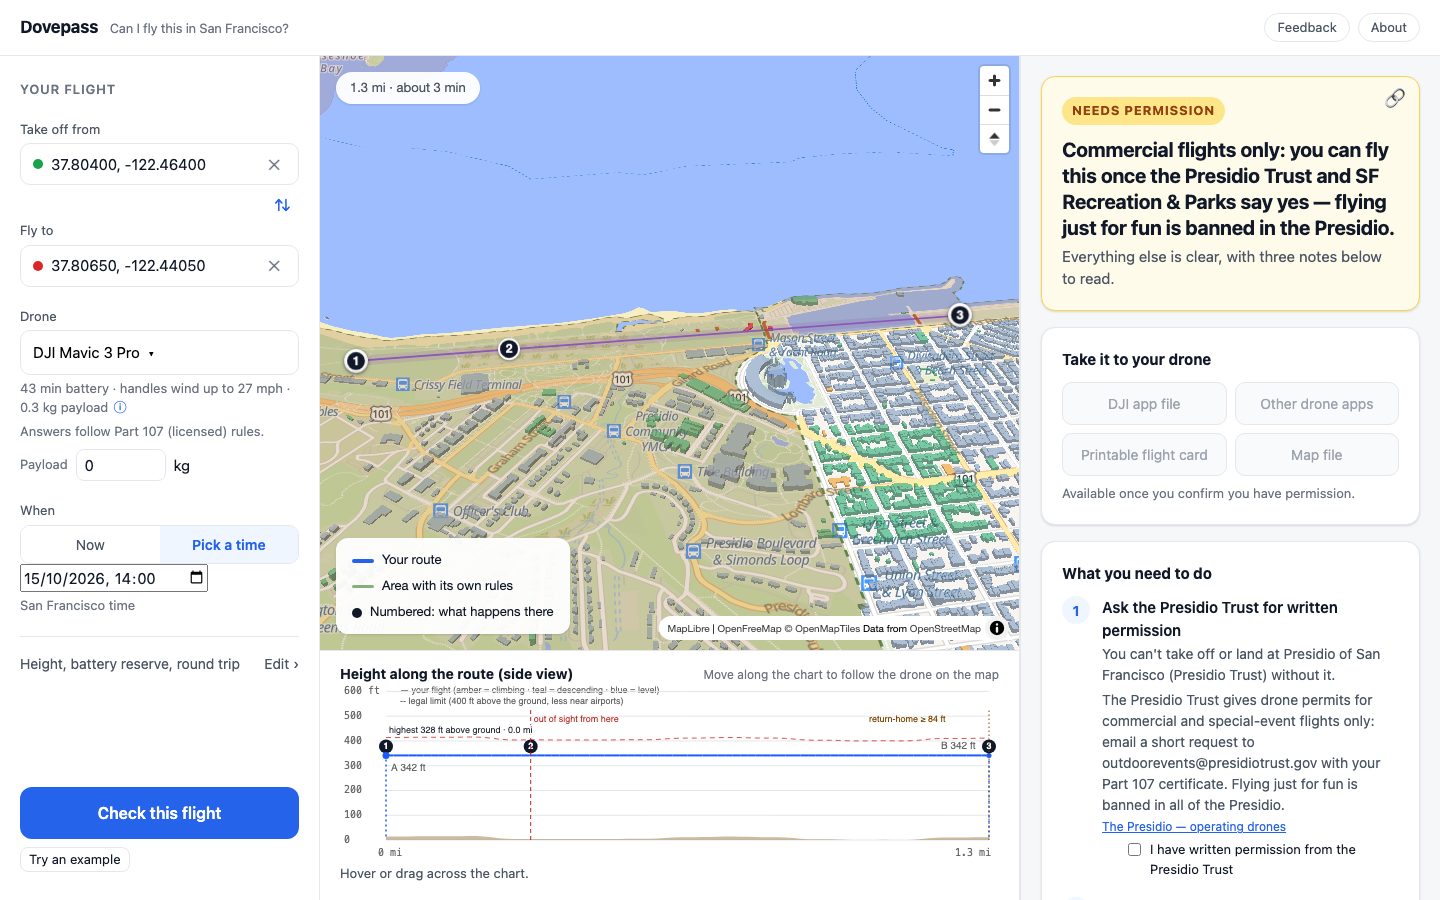Click chart marker 3 on height profile

(989, 746)
